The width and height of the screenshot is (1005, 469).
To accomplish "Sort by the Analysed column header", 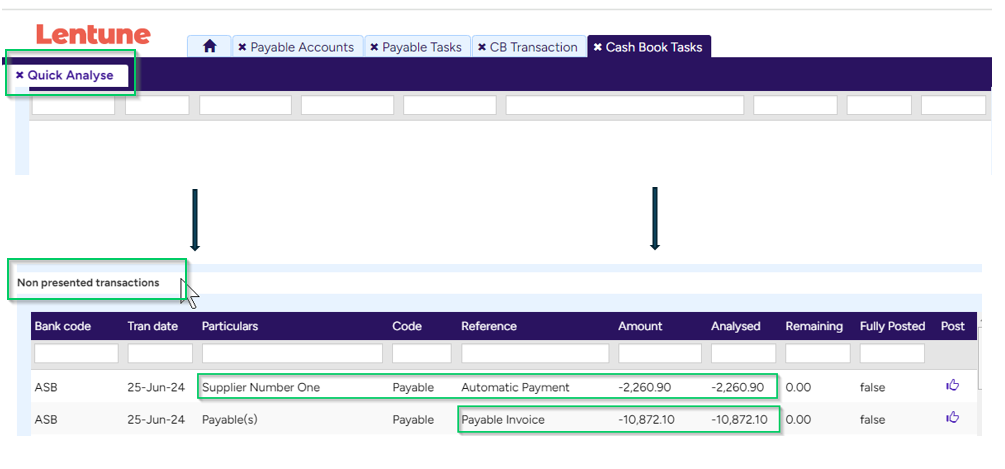I will tap(735, 326).
